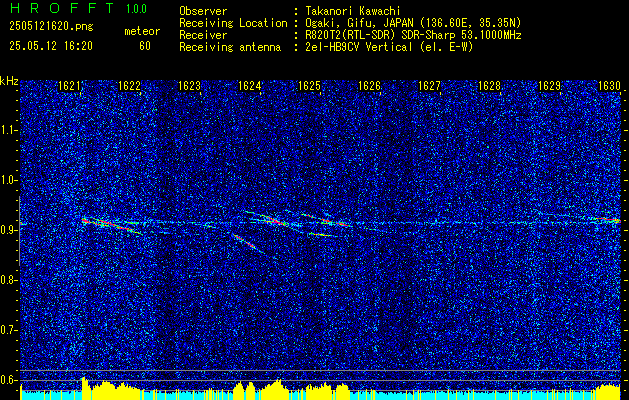Click the meteor echo trace below 0.9 kHz near 1624
This screenshot has width=629, height=400.
[x=247, y=243]
